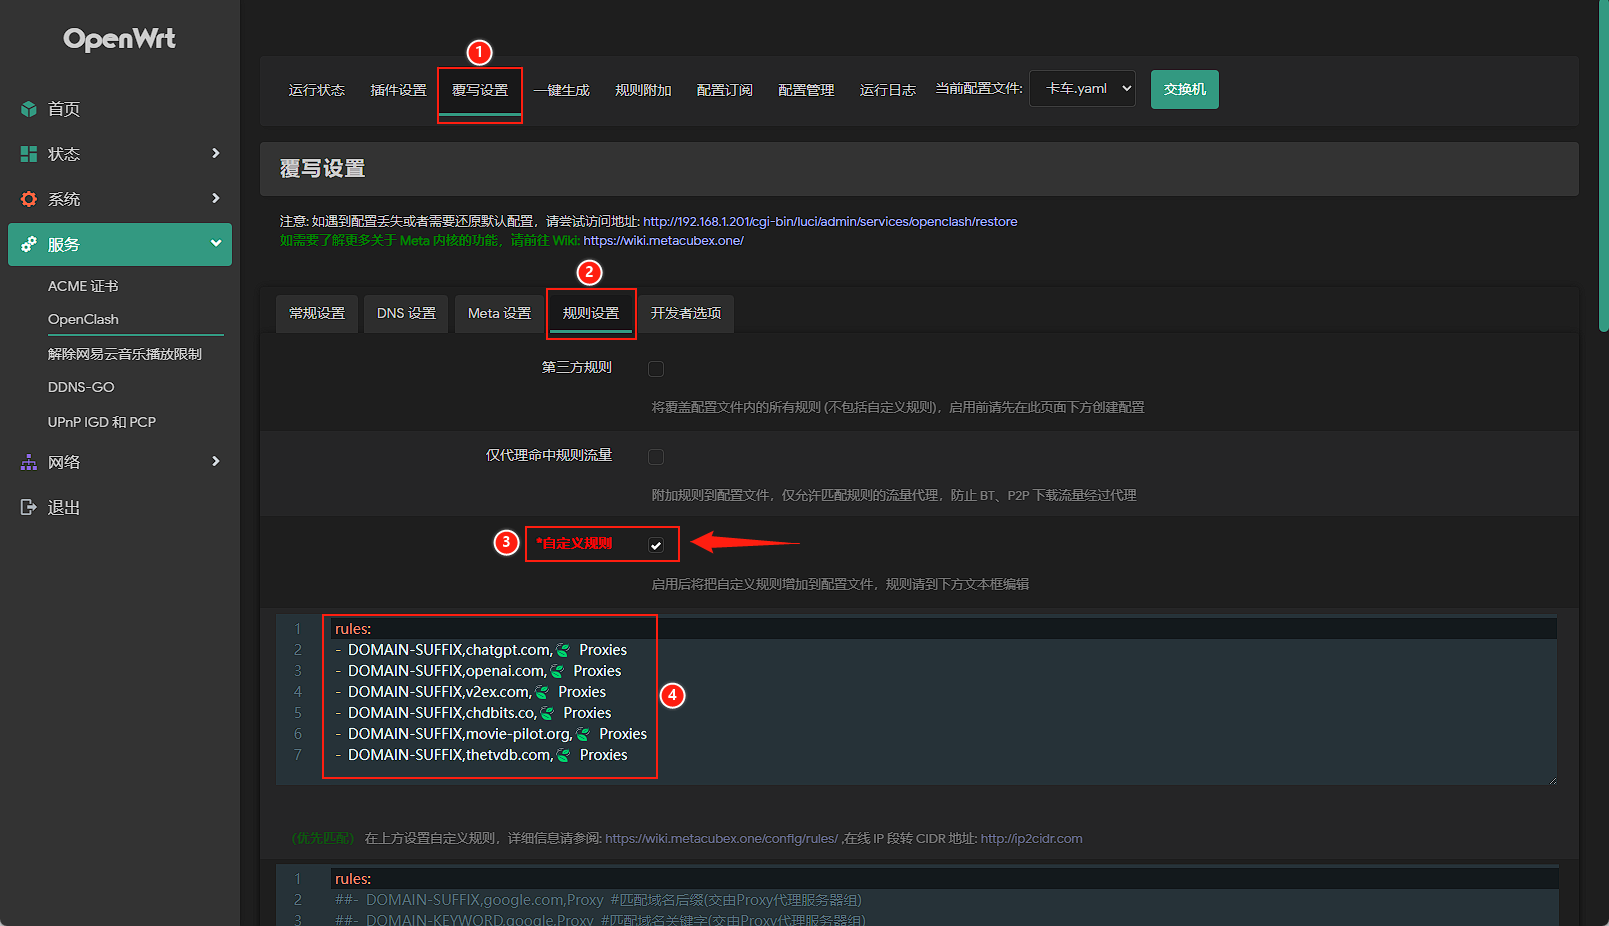Open the 规则附加 tab
Screen dimensions: 1609x926
point(643,90)
